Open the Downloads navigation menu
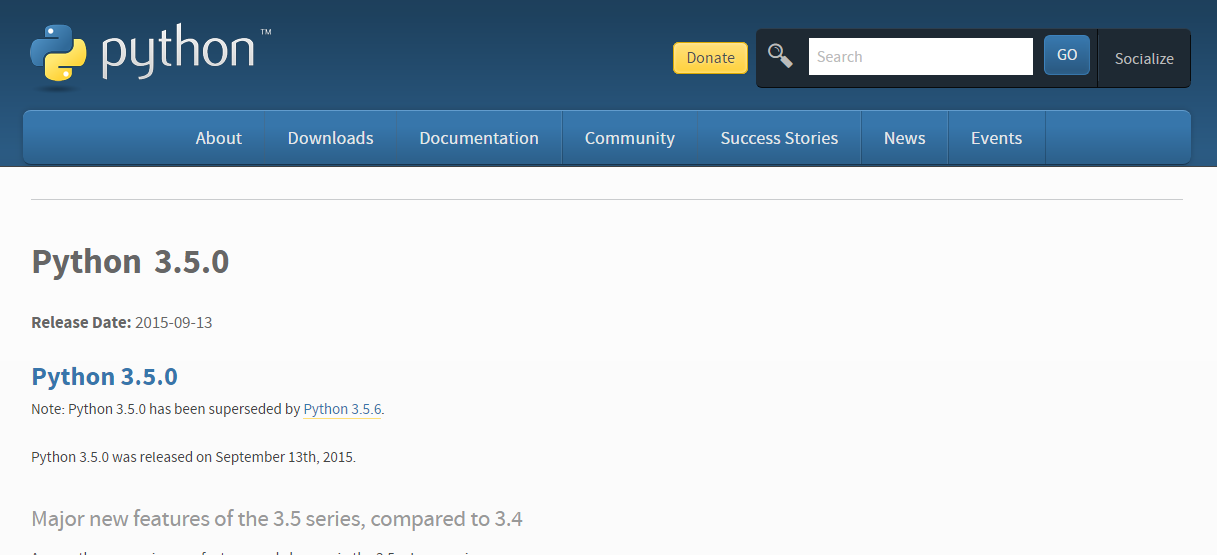Screen dimensions: 1217x555 [x=331, y=138]
